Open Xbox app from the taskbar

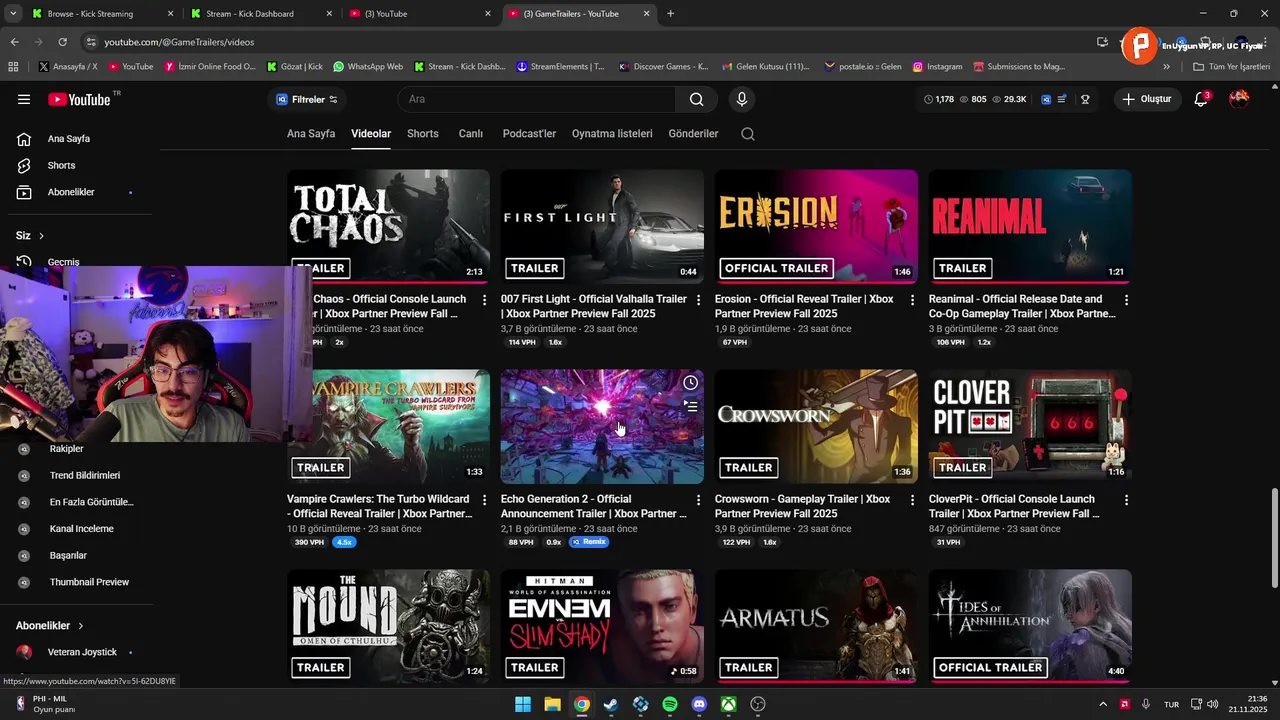pyautogui.click(x=729, y=704)
